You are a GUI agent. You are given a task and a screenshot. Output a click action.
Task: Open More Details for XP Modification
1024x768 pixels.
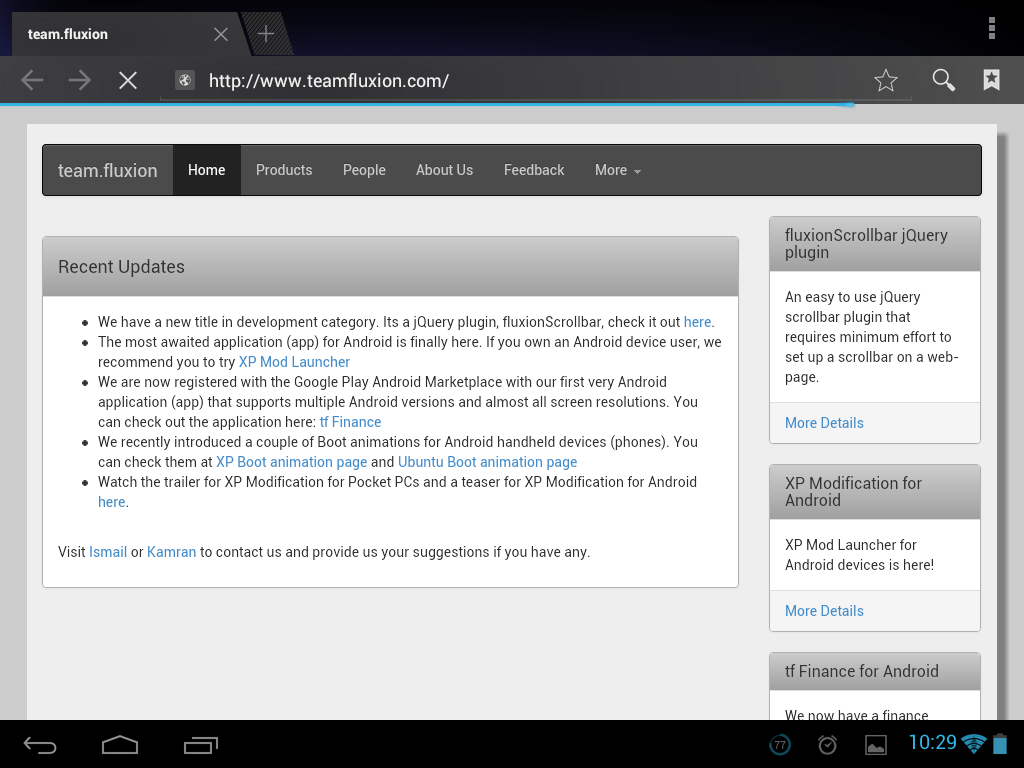click(x=824, y=611)
